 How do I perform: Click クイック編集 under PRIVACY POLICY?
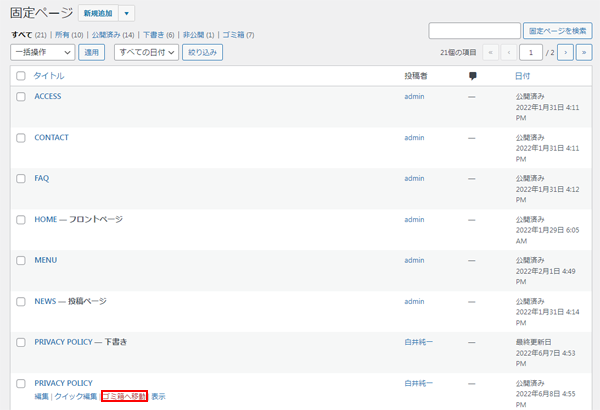point(75,397)
